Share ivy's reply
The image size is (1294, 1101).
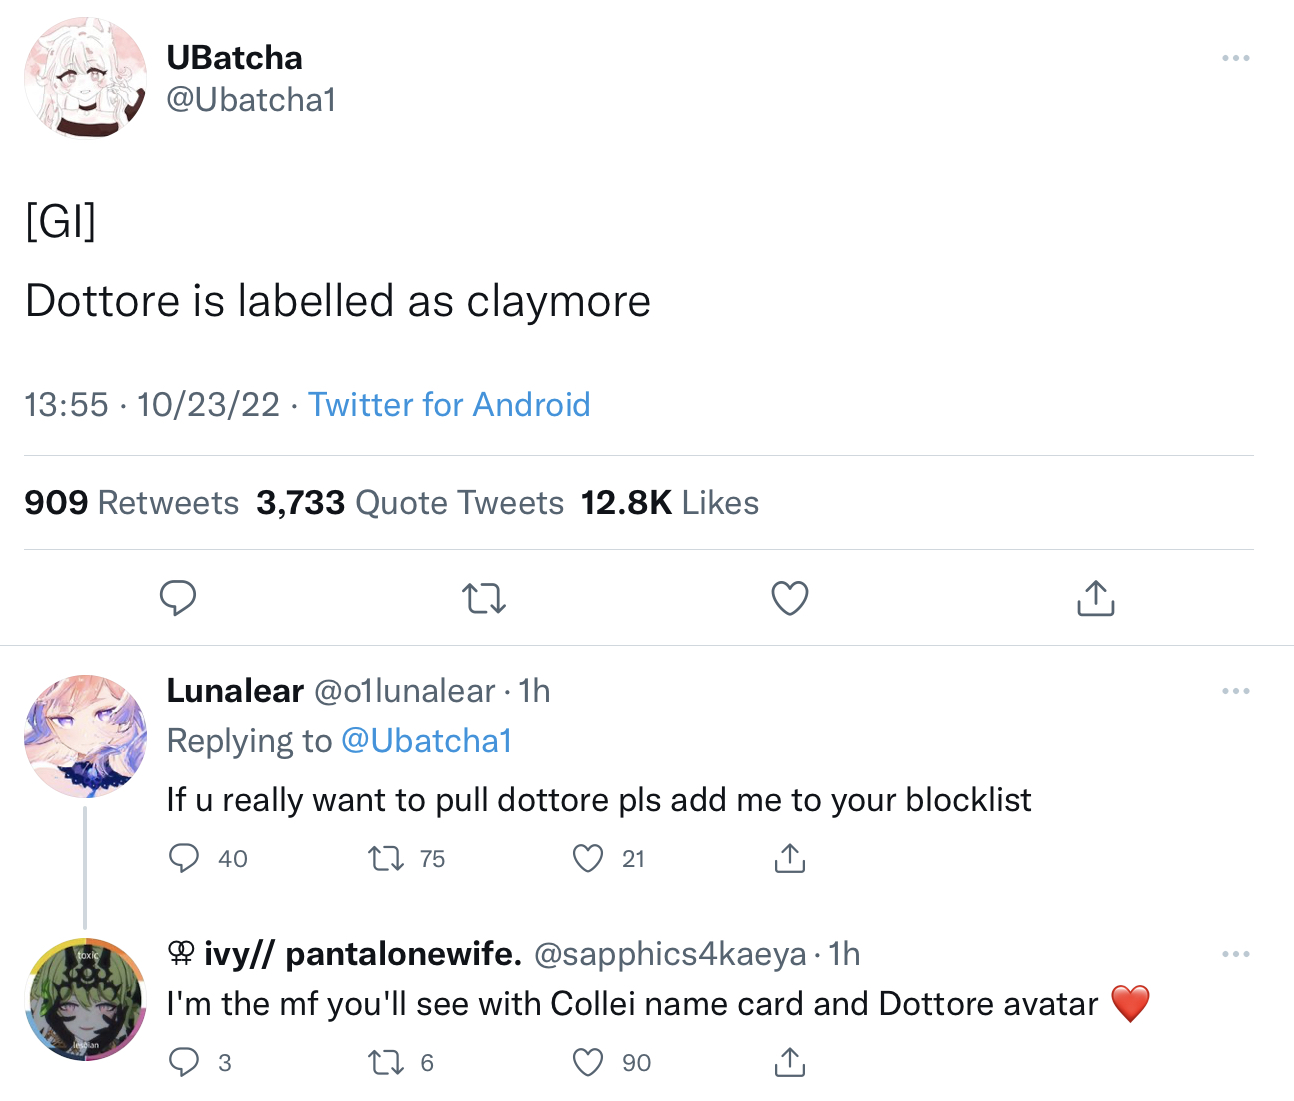[x=789, y=1062]
